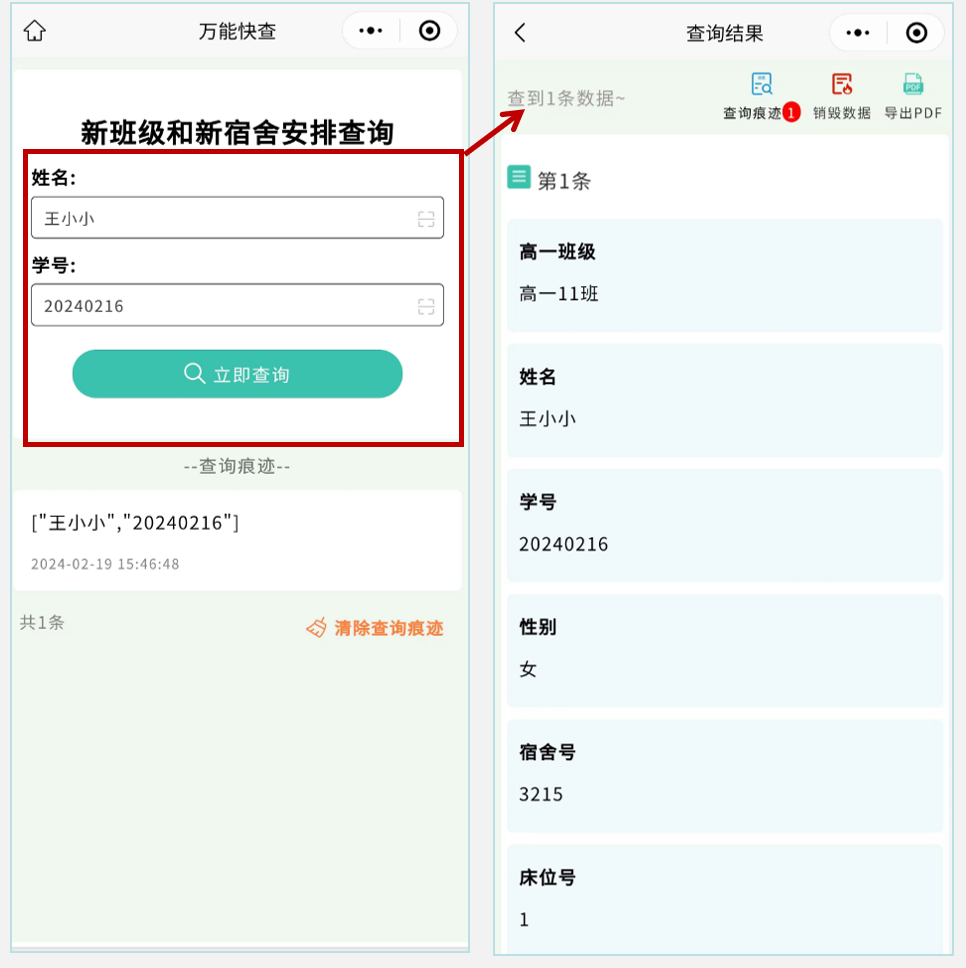Viewport: 966px width, 968px height.
Task: Tap the home icon on query page
Action: click(35, 30)
